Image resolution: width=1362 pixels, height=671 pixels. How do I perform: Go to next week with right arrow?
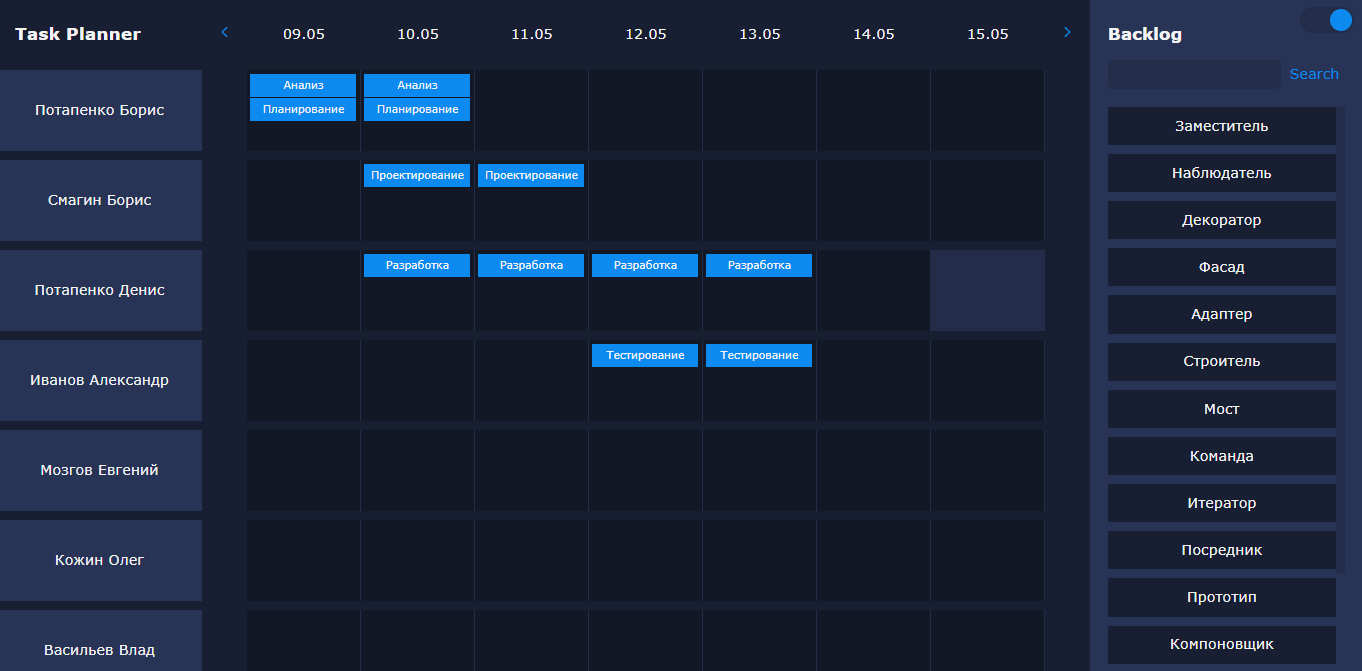(x=1067, y=33)
